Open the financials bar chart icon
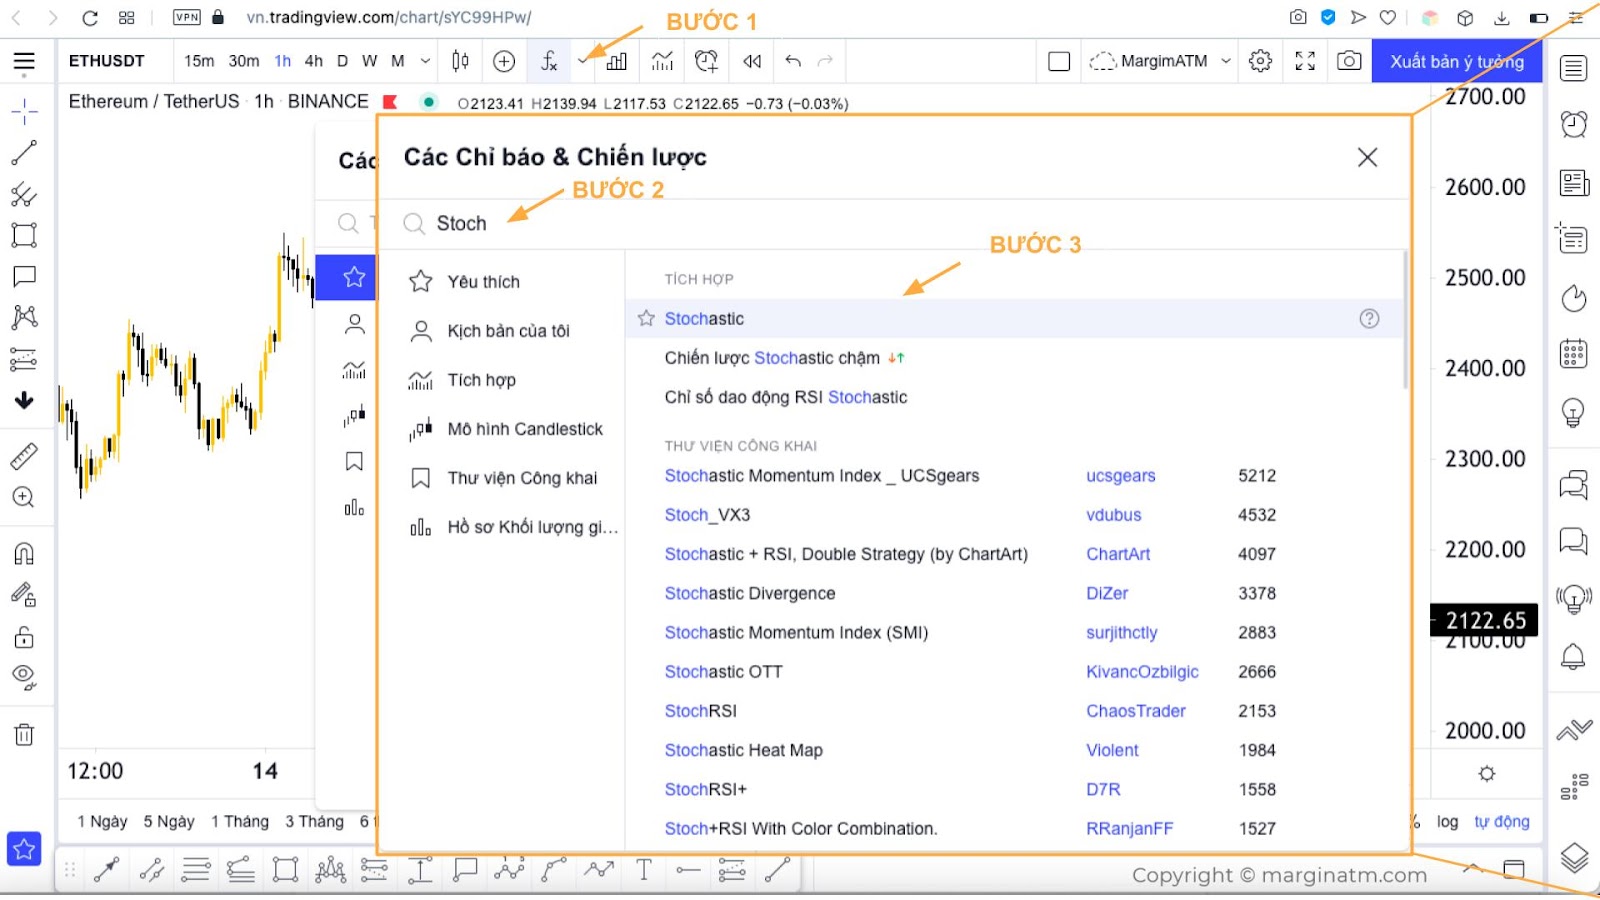Viewport: 1600px width, 900px height. tap(617, 61)
